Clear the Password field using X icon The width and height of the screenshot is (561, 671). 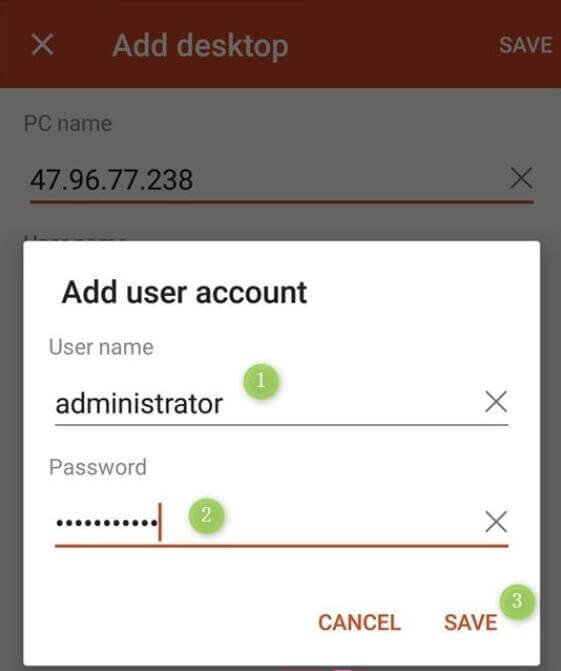pyautogui.click(x=496, y=522)
